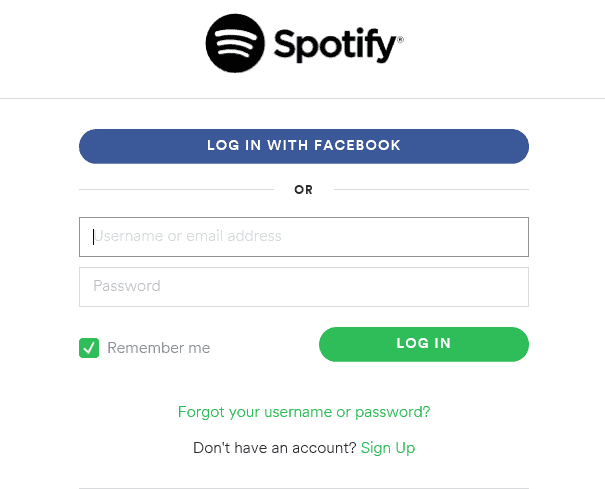This screenshot has width=605, height=489.
Task: Log in with Facebook
Action: pyautogui.click(x=304, y=146)
